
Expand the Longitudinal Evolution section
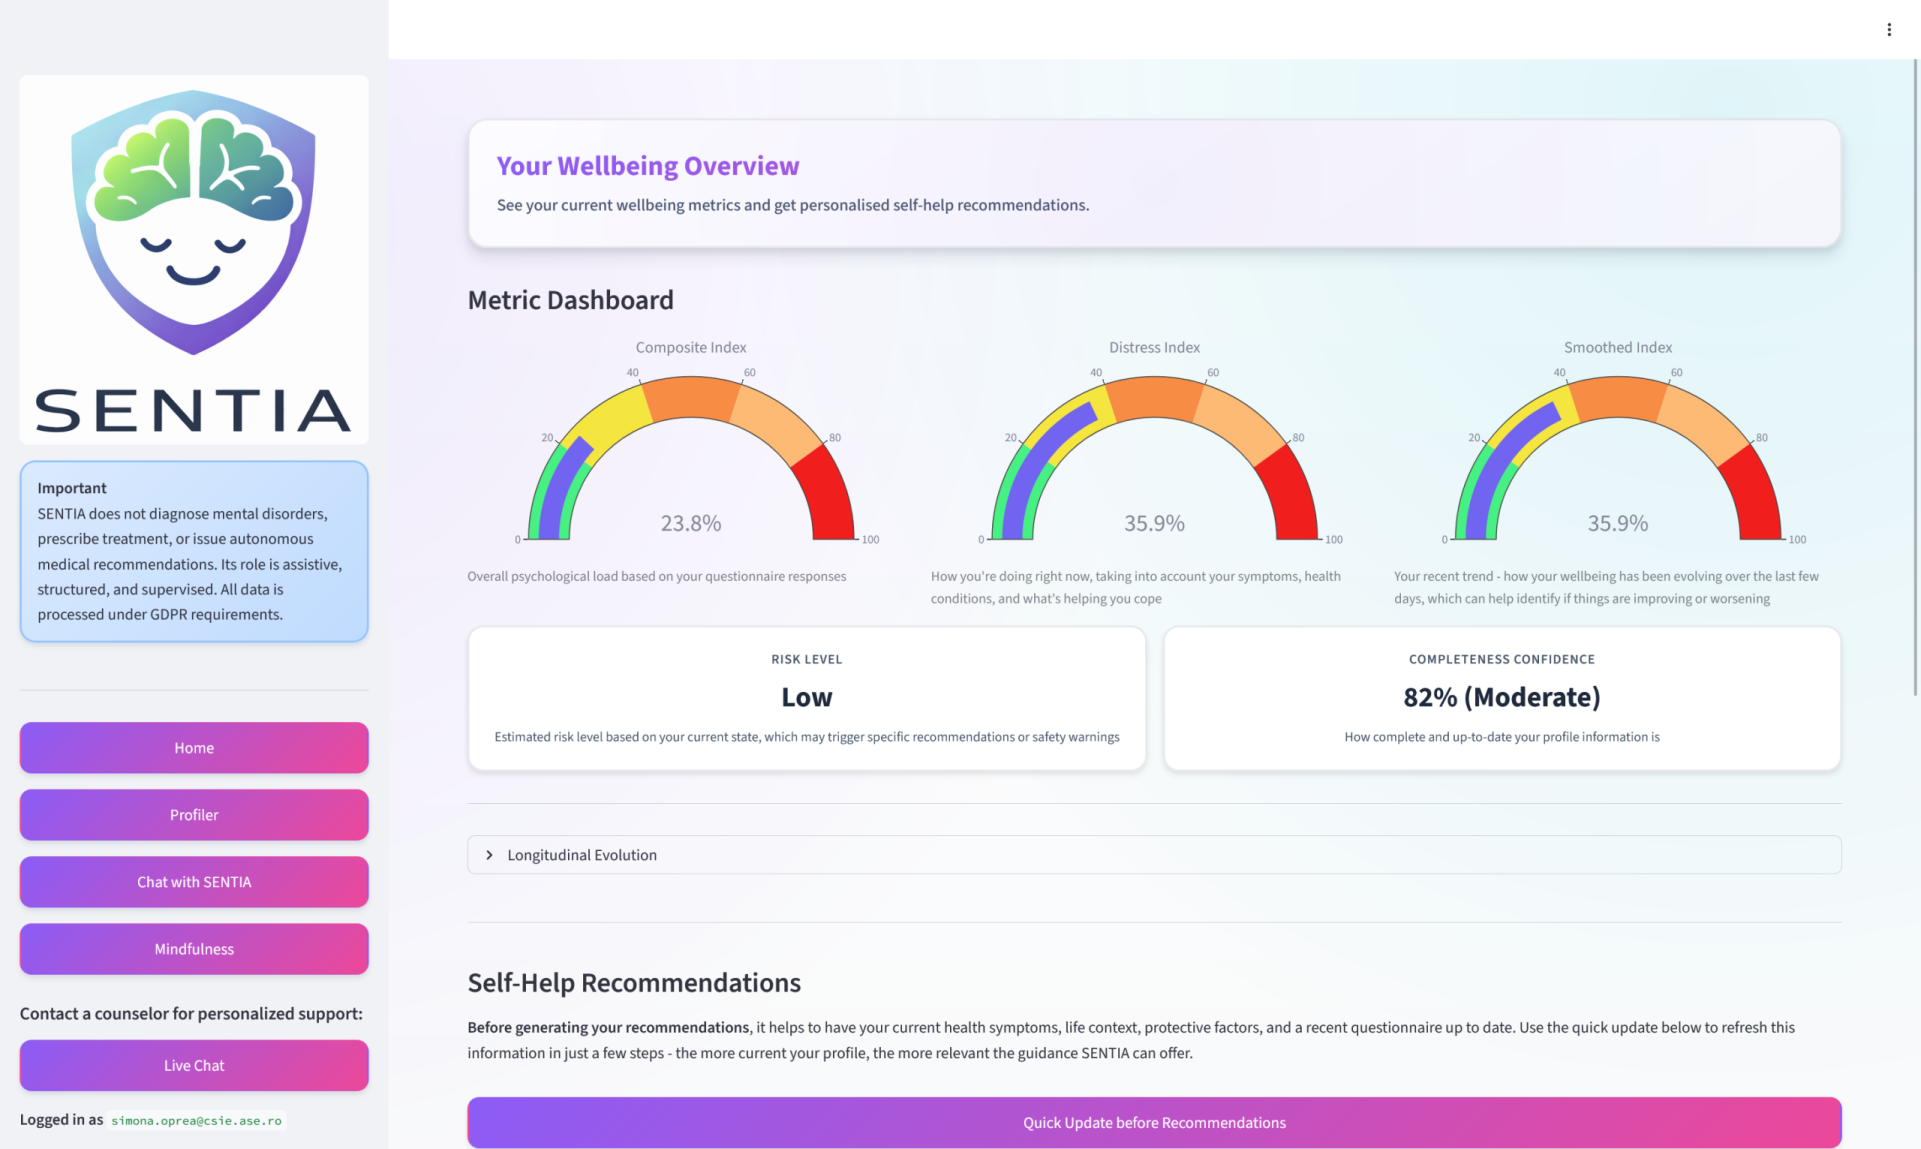pyautogui.click(x=1154, y=855)
